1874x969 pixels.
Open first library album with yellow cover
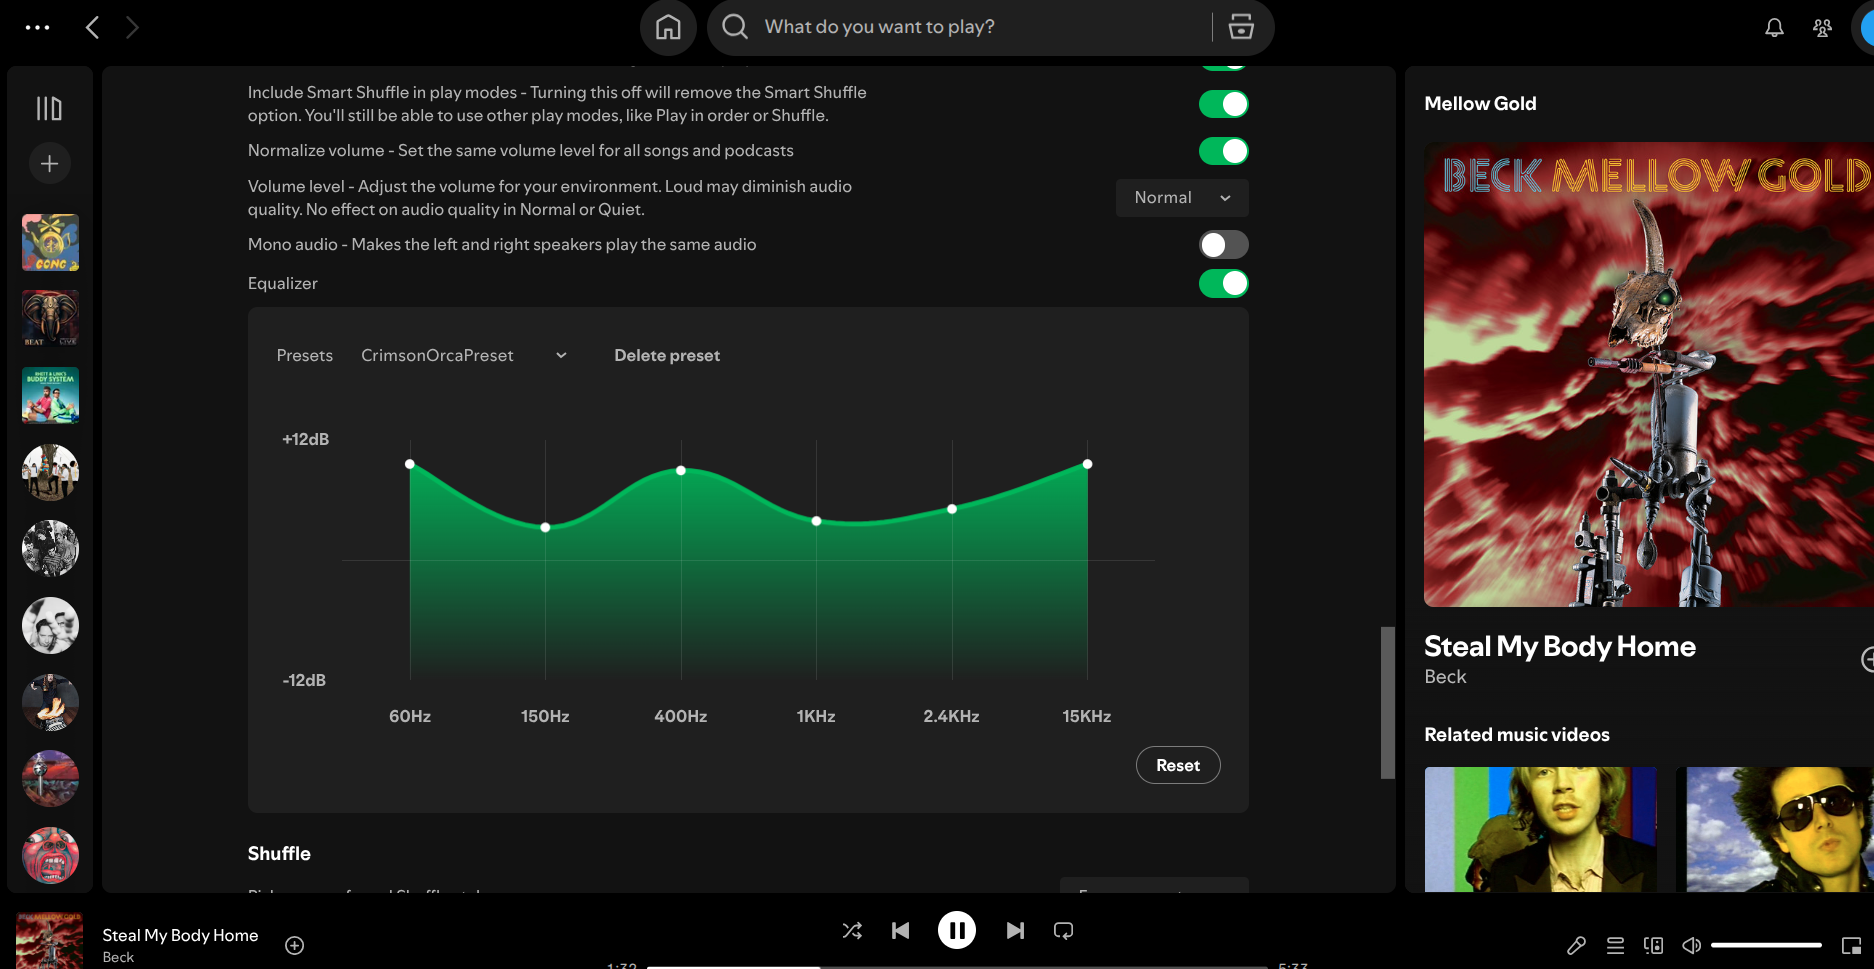coord(50,242)
